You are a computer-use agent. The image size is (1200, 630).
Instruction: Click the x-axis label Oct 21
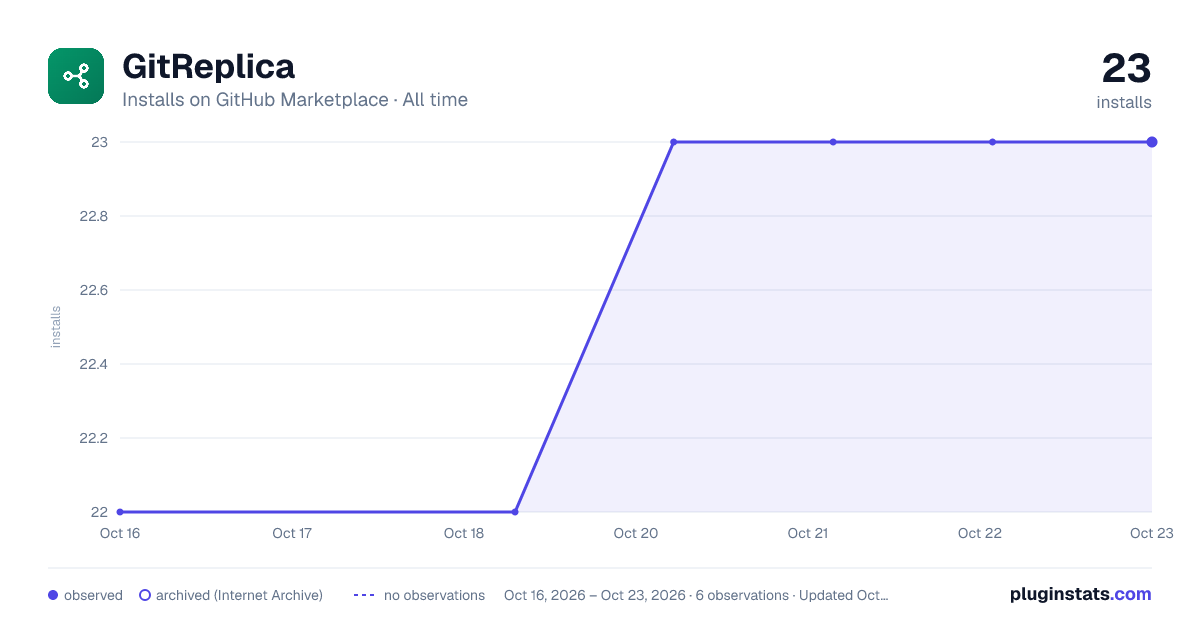(808, 533)
